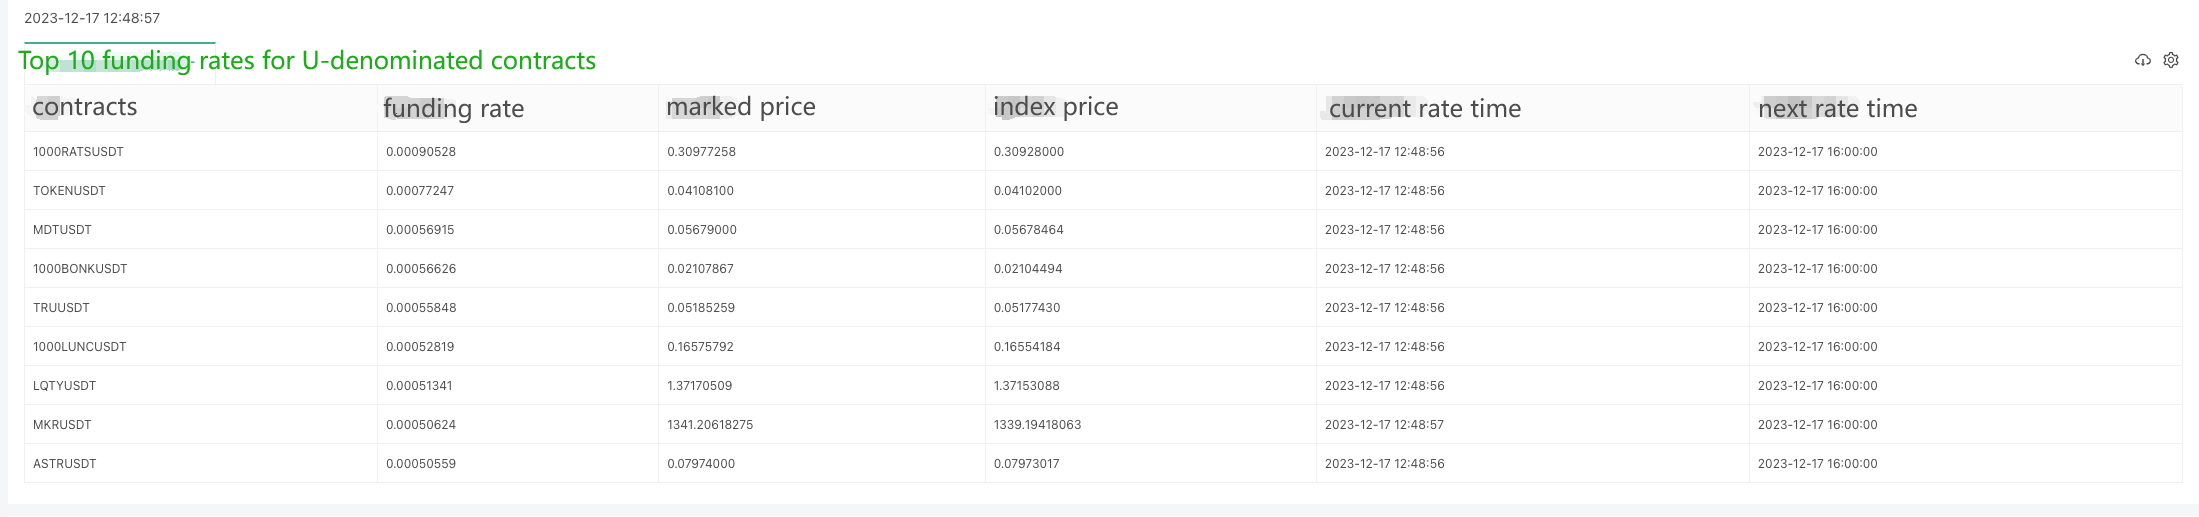Click the ASTRUSDT contract cell

pos(64,464)
